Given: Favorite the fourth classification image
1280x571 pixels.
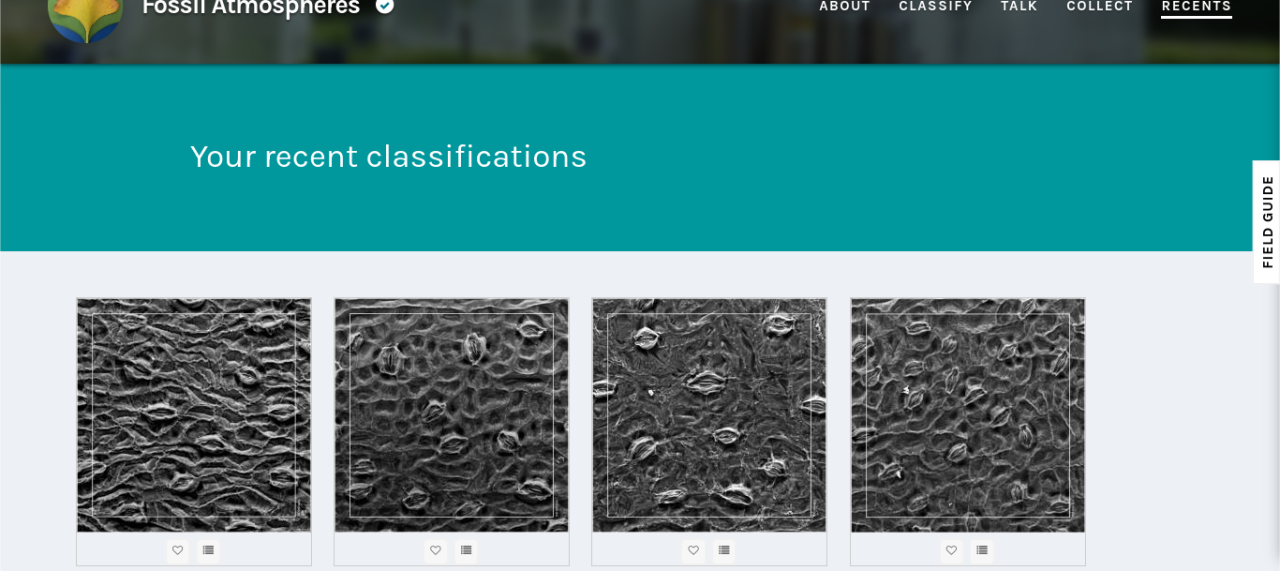Looking at the screenshot, I should [x=951, y=550].
